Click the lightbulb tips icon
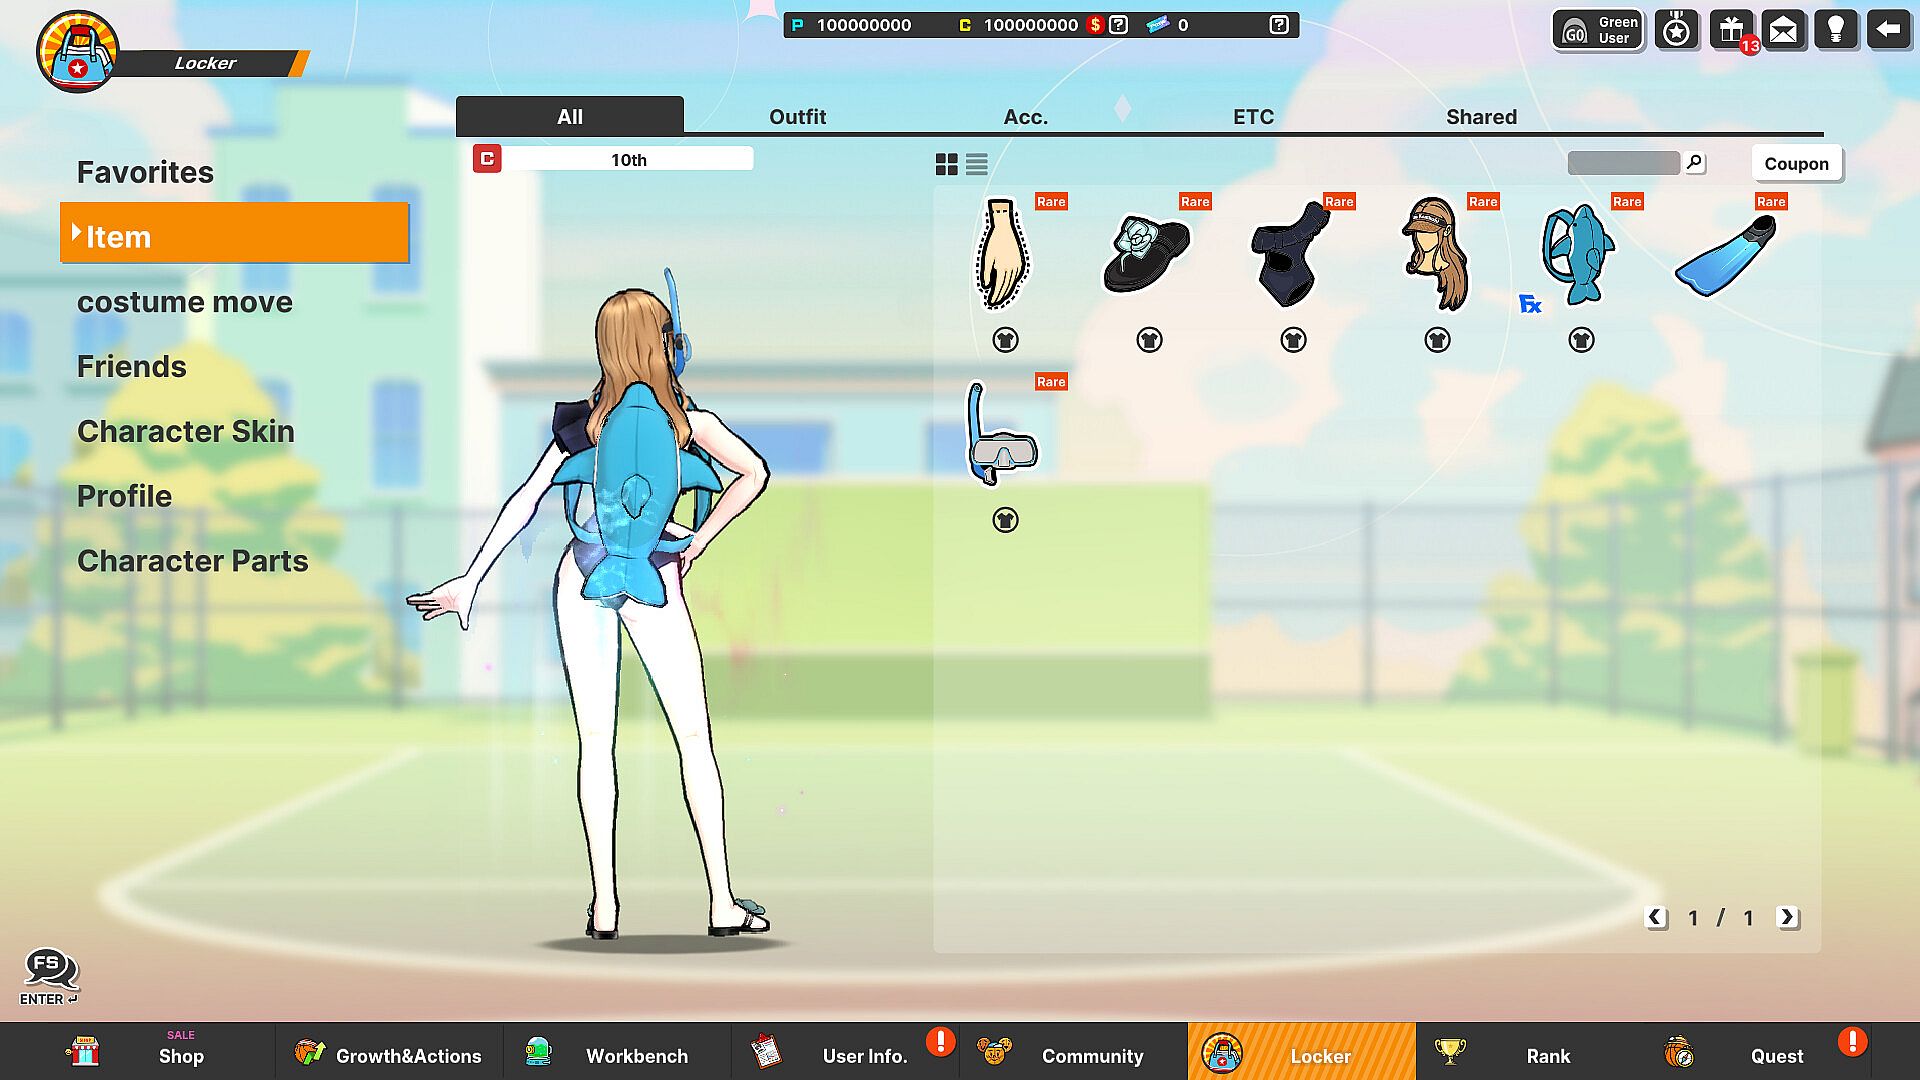Image resolution: width=1920 pixels, height=1080 pixels. (1835, 30)
